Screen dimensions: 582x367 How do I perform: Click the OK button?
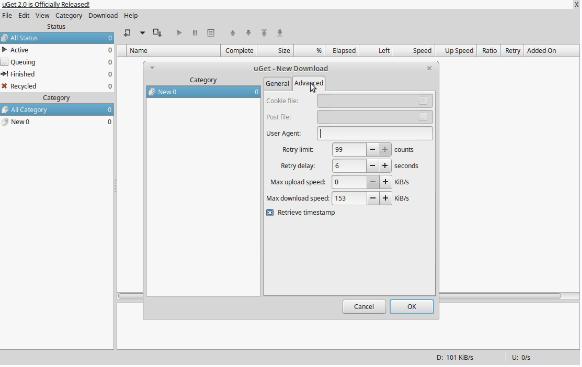point(412,307)
